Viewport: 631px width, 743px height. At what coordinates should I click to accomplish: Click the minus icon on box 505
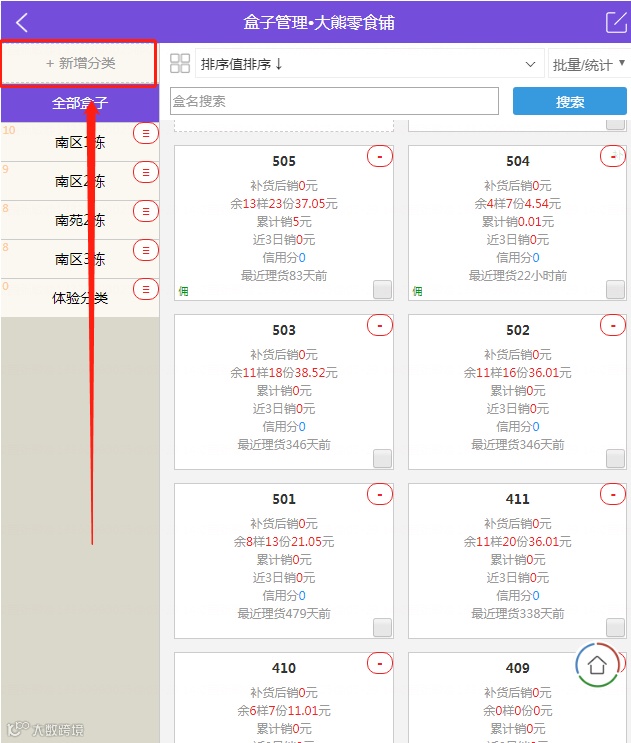[380, 156]
